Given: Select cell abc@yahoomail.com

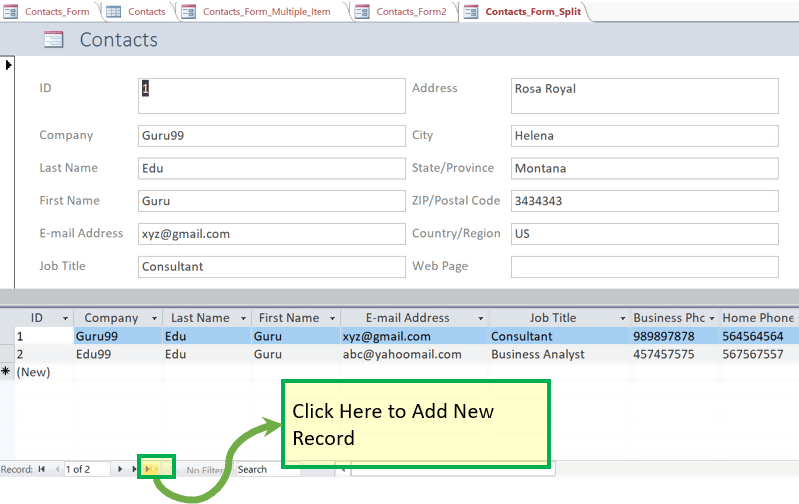Looking at the screenshot, I should pos(415,354).
